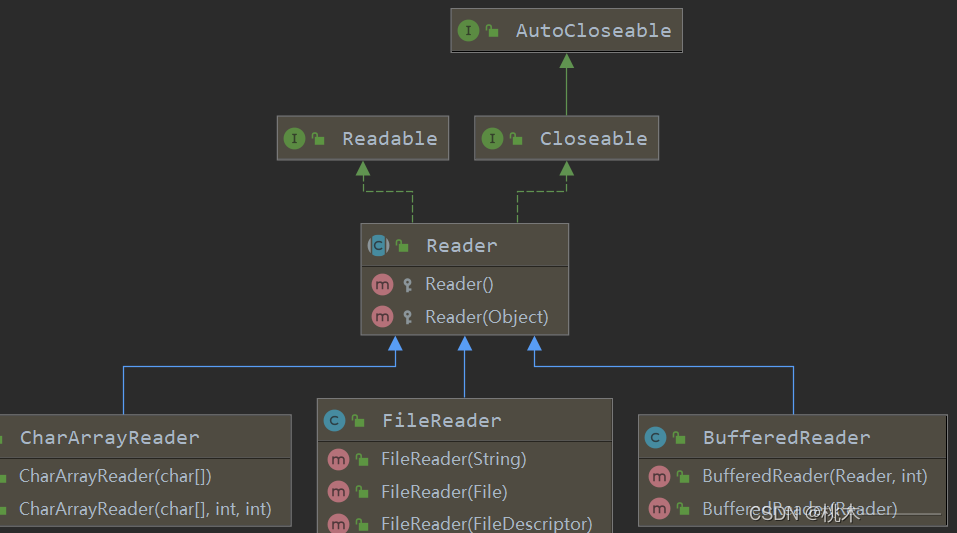The width and height of the screenshot is (957, 533).
Task: Select the CharArrayReader(char[], int, int) constructor row
Action: pyautogui.click(x=145, y=509)
